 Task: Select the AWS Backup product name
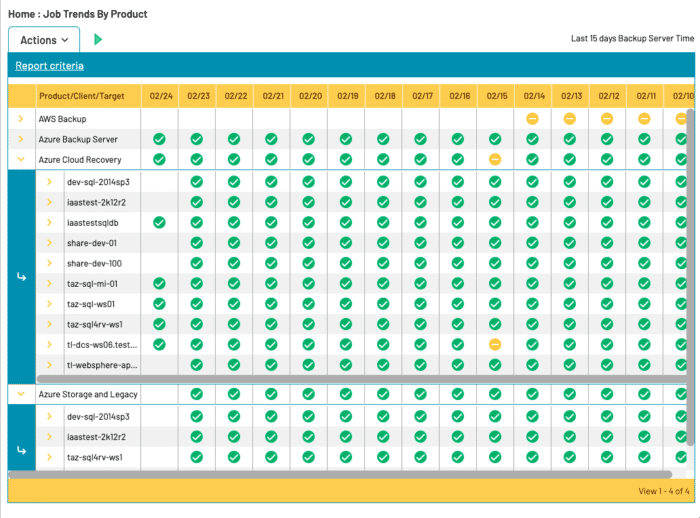point(62,119)
